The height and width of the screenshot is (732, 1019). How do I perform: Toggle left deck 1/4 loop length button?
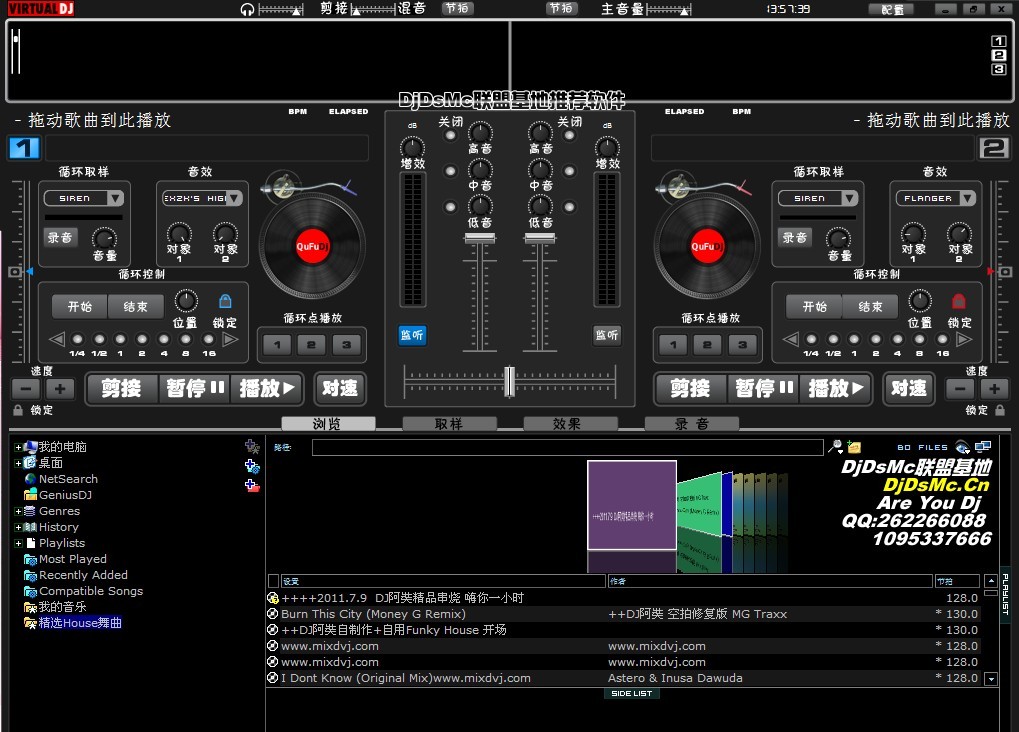click(x=77, y=339)
